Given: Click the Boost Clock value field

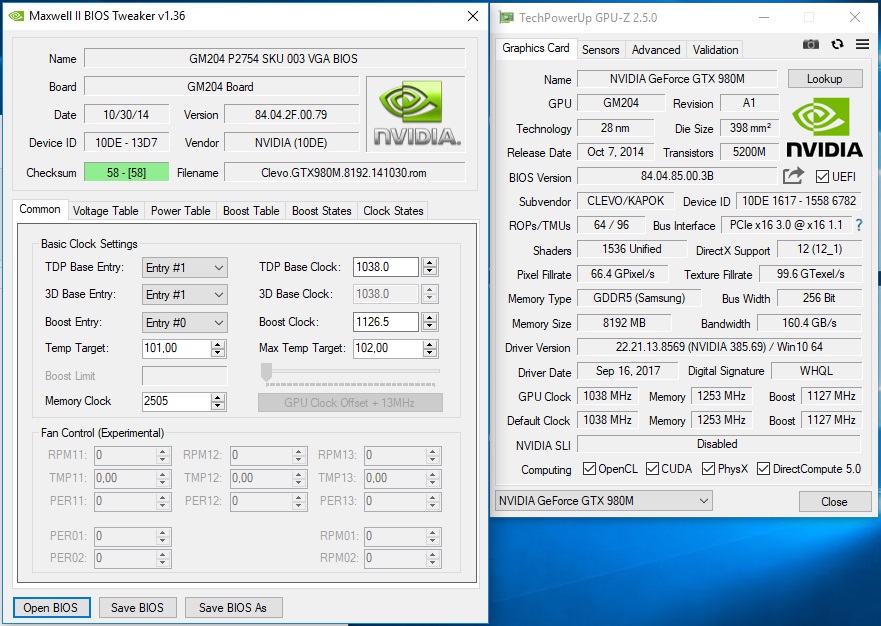Looking at the screenshot, I should tap(385, 322).
